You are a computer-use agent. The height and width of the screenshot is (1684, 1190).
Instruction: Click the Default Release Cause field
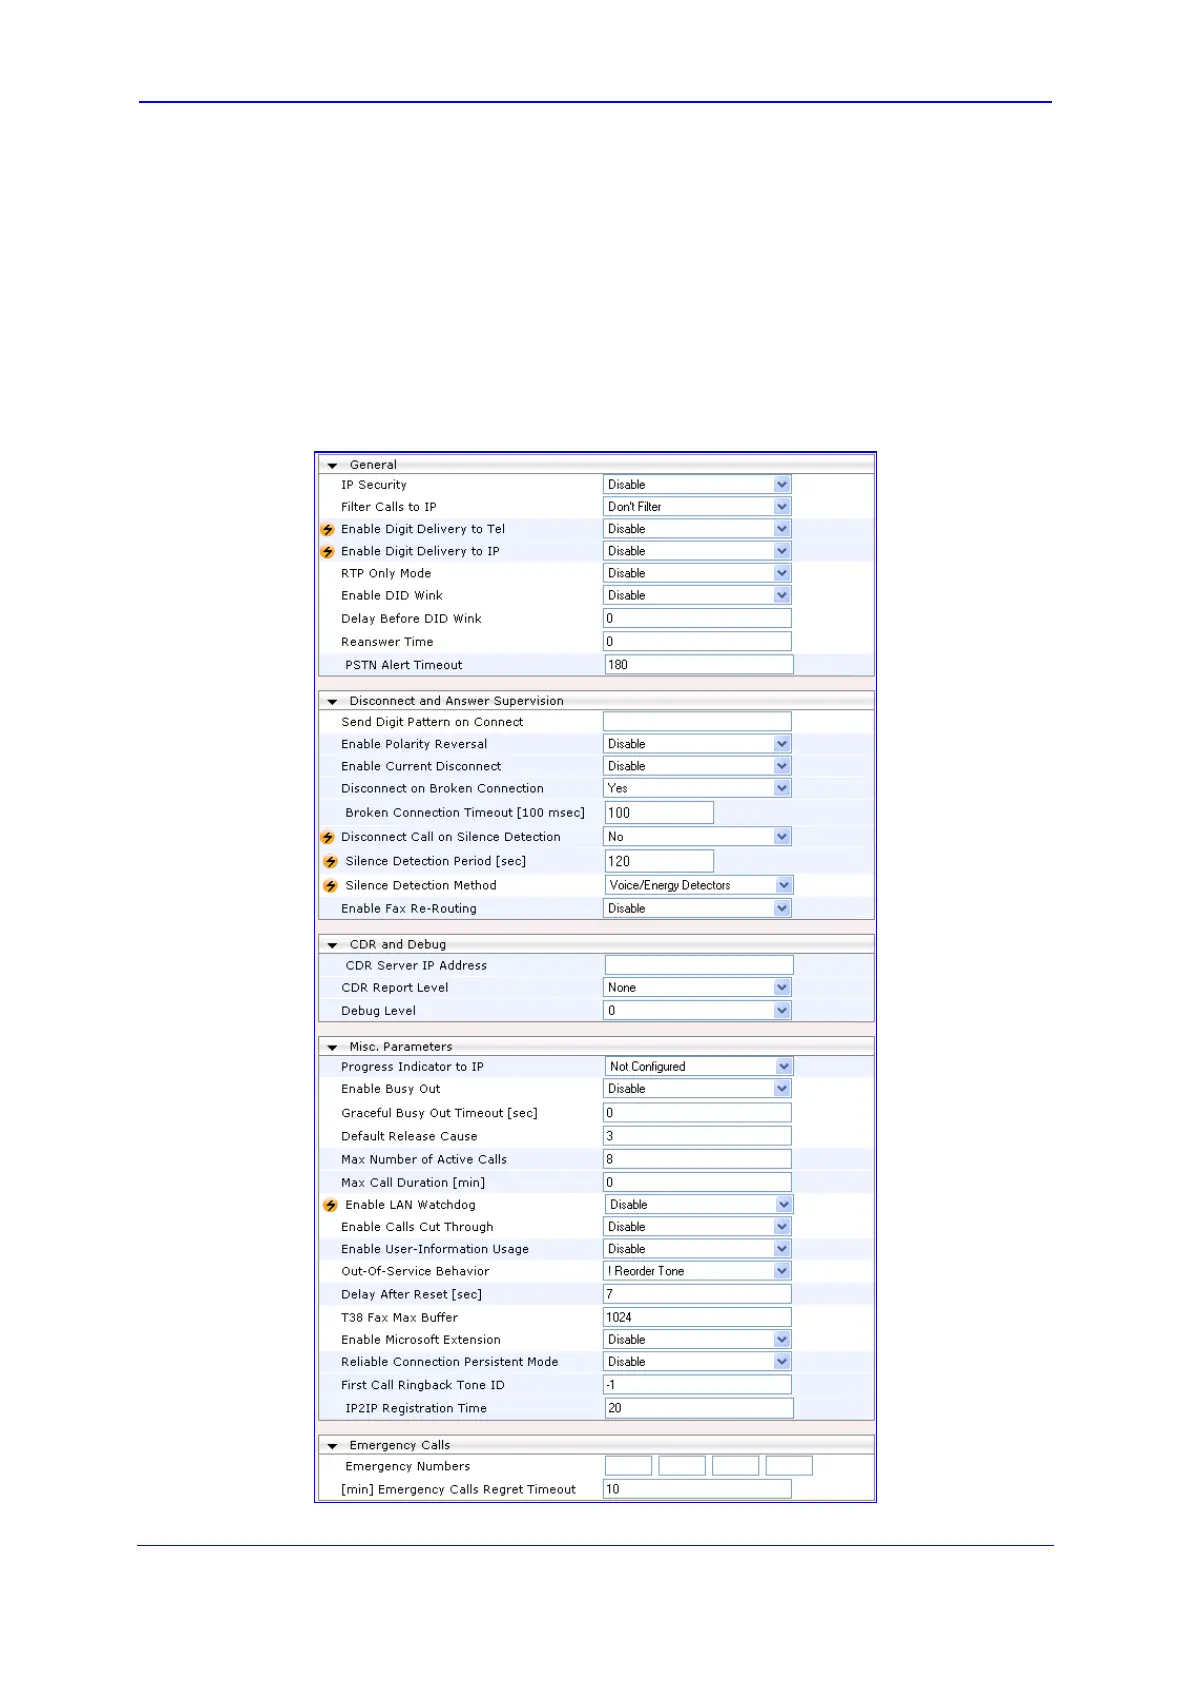point(697,1136)
